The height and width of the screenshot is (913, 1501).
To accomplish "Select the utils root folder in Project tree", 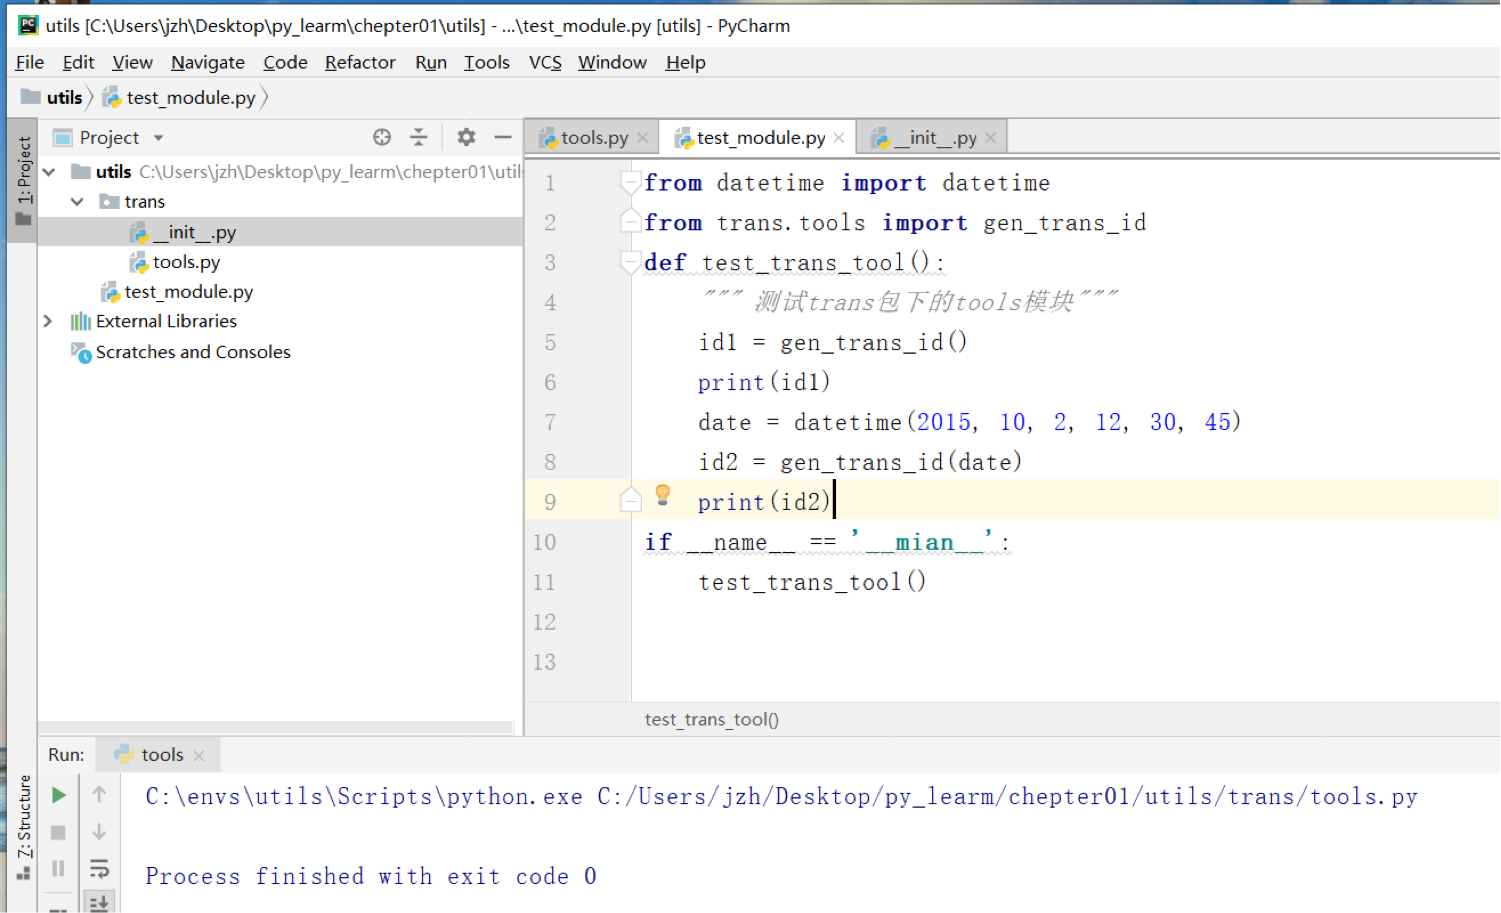I will point(114,172).
